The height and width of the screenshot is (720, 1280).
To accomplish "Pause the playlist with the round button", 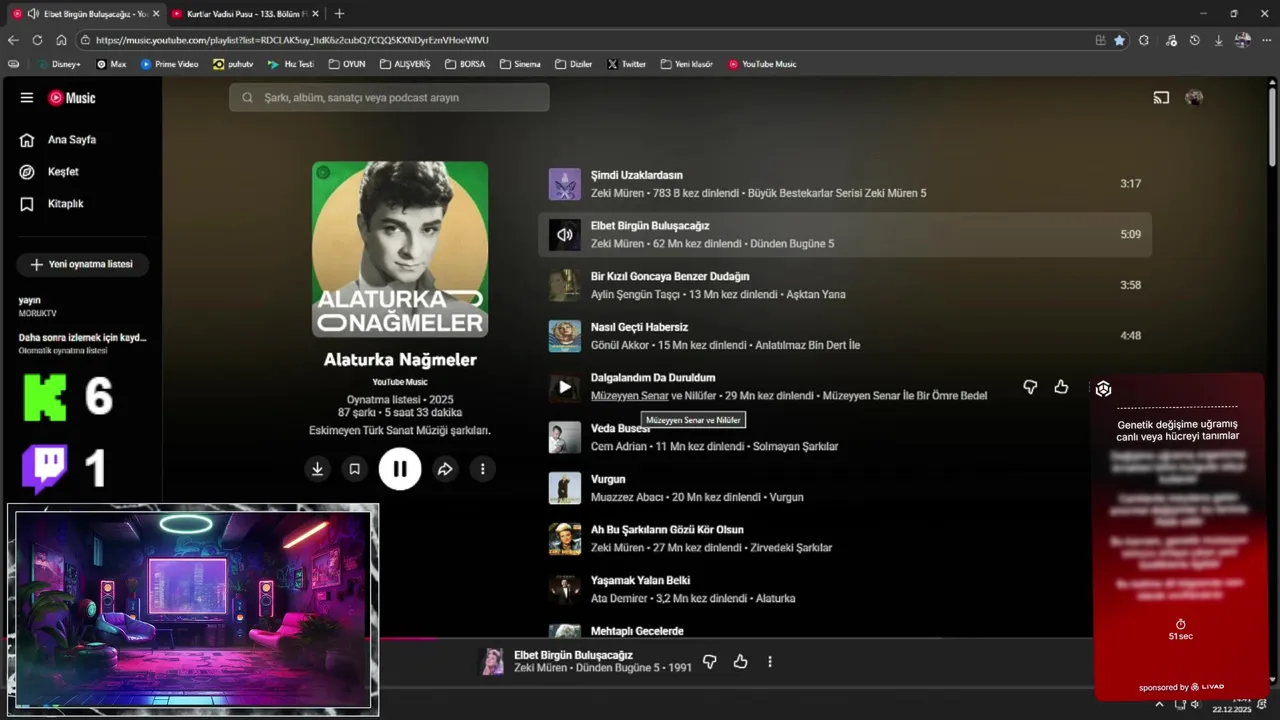I will coord(400,469).
